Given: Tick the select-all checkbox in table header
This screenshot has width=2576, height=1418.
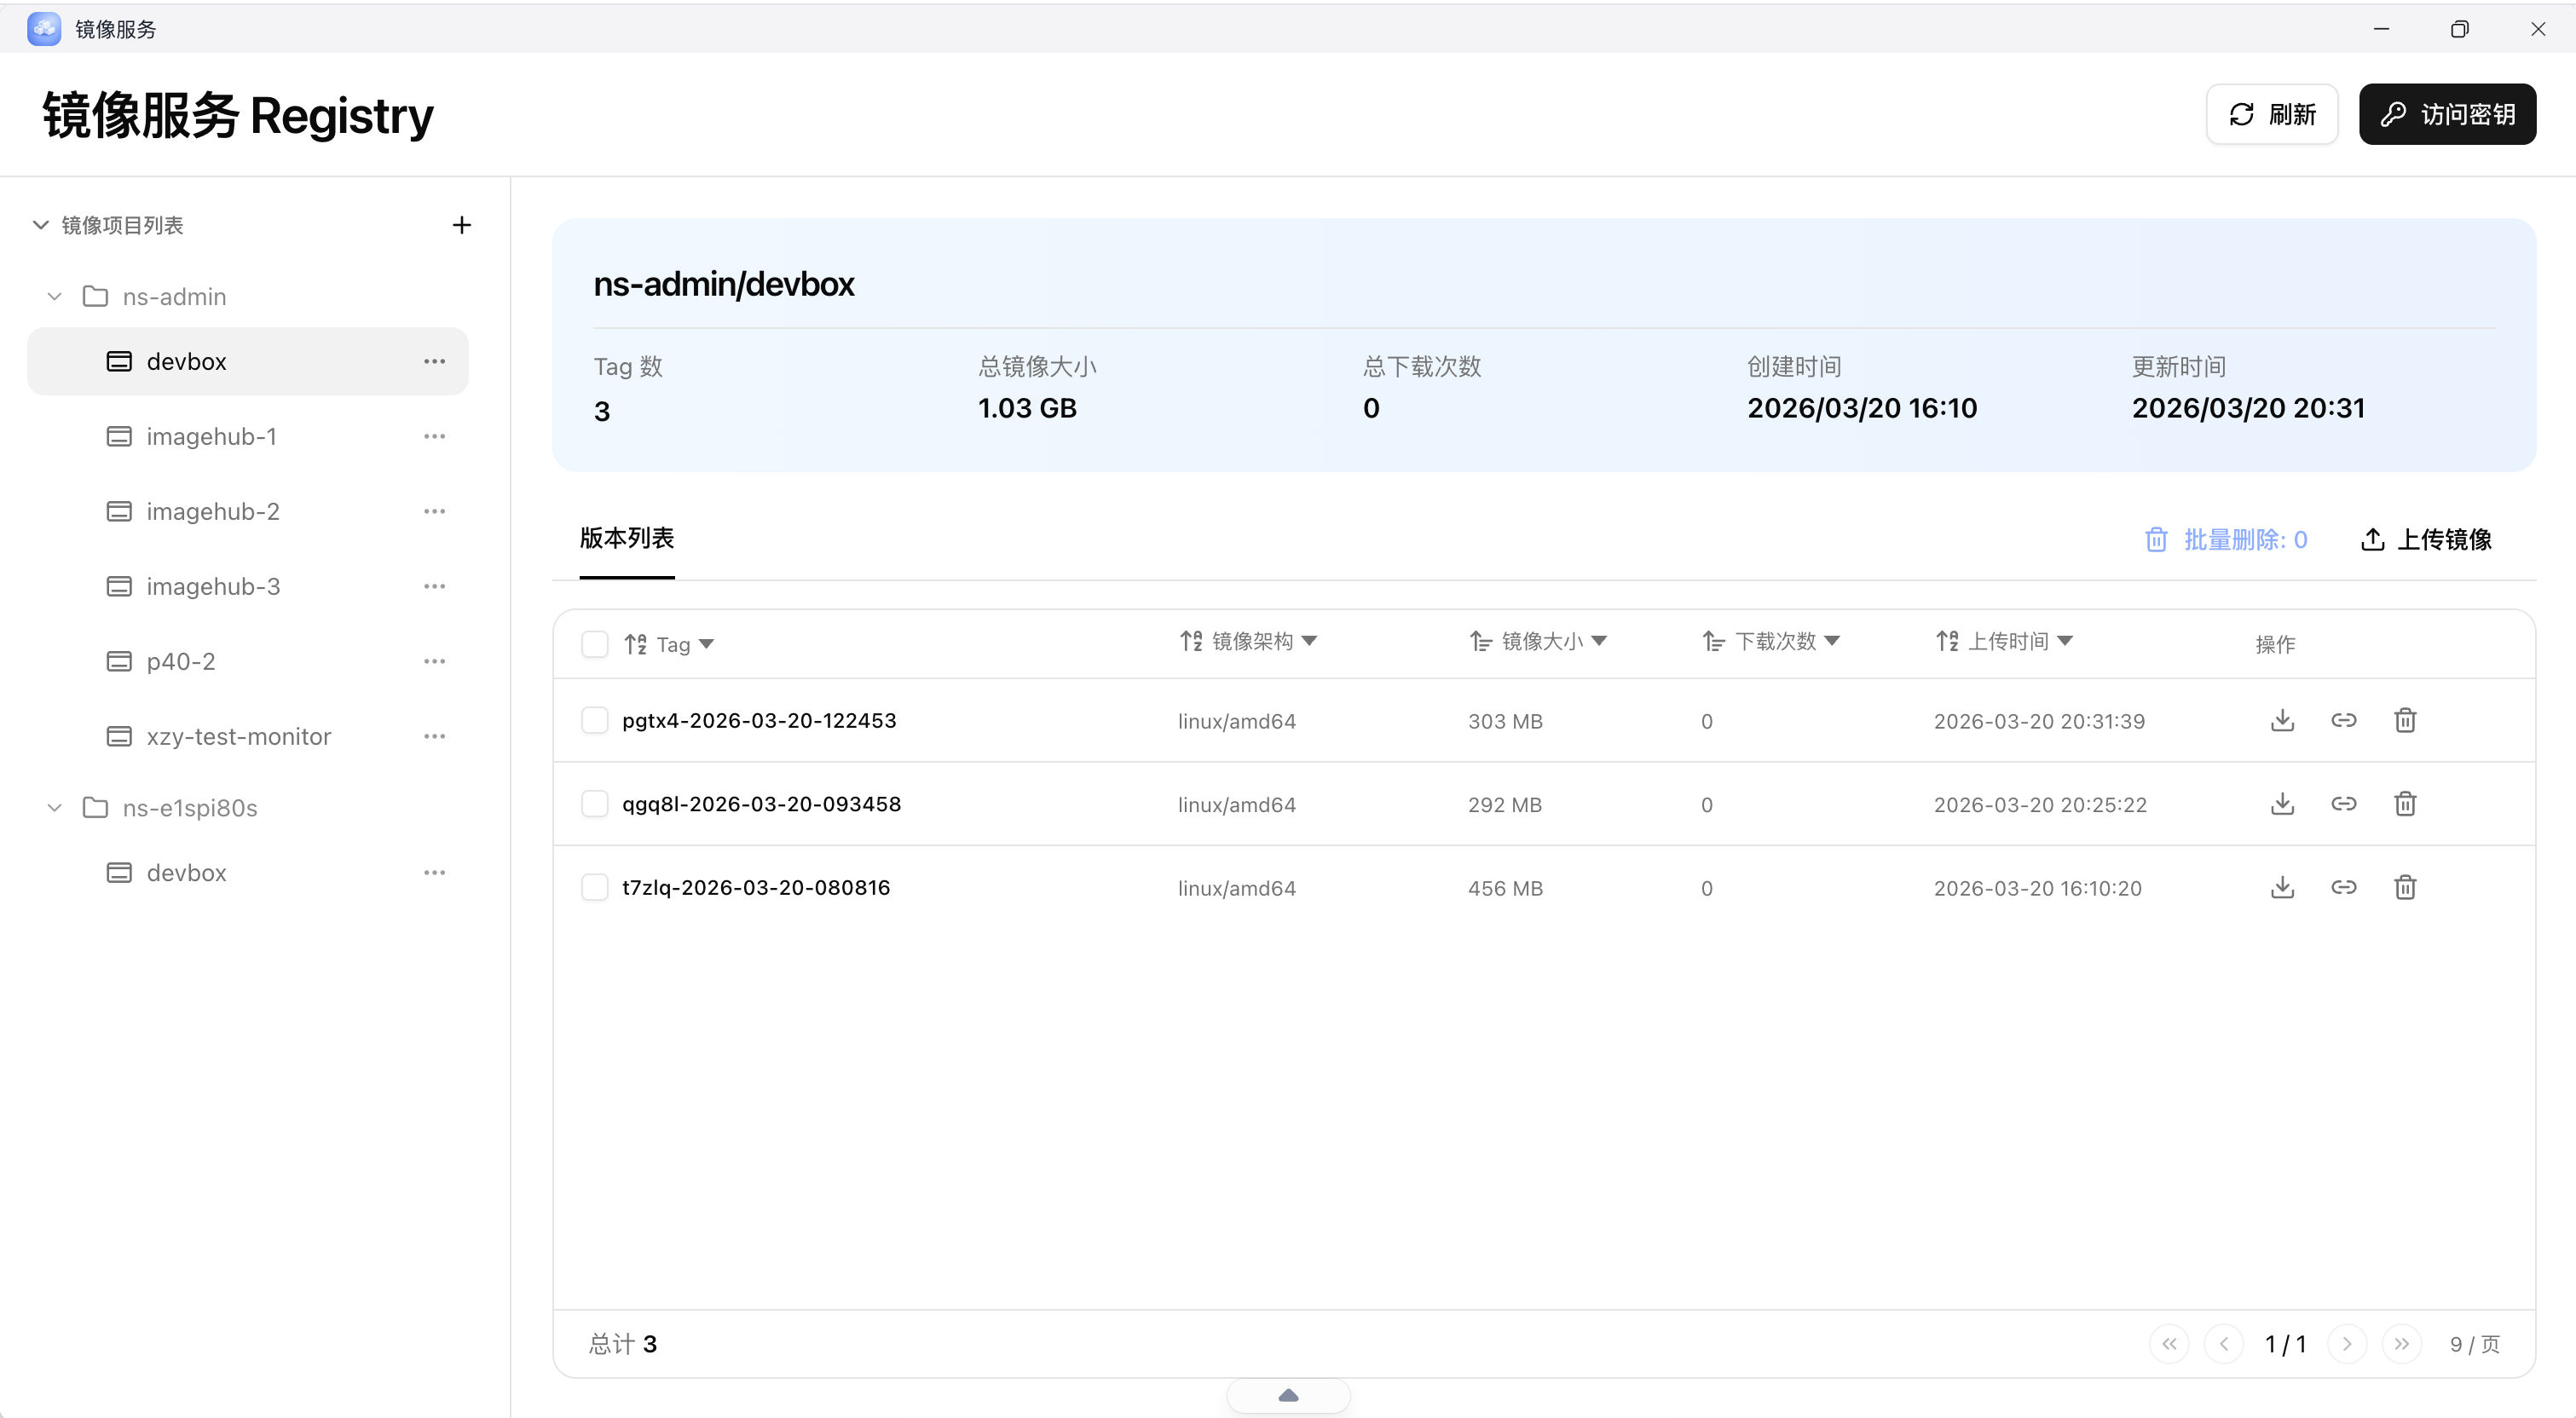Looking at the screenshot, I should click(x=594, y=644).
